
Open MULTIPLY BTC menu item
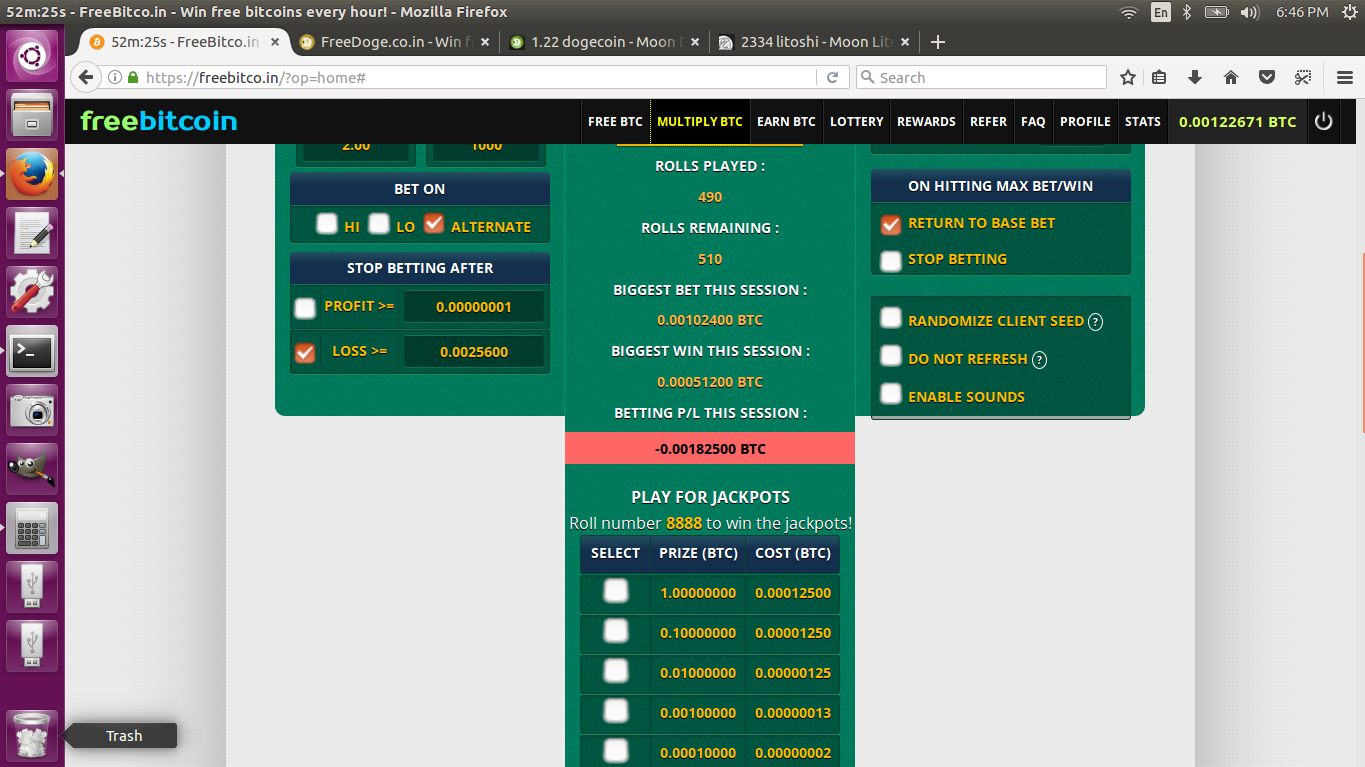pos(700,121)
